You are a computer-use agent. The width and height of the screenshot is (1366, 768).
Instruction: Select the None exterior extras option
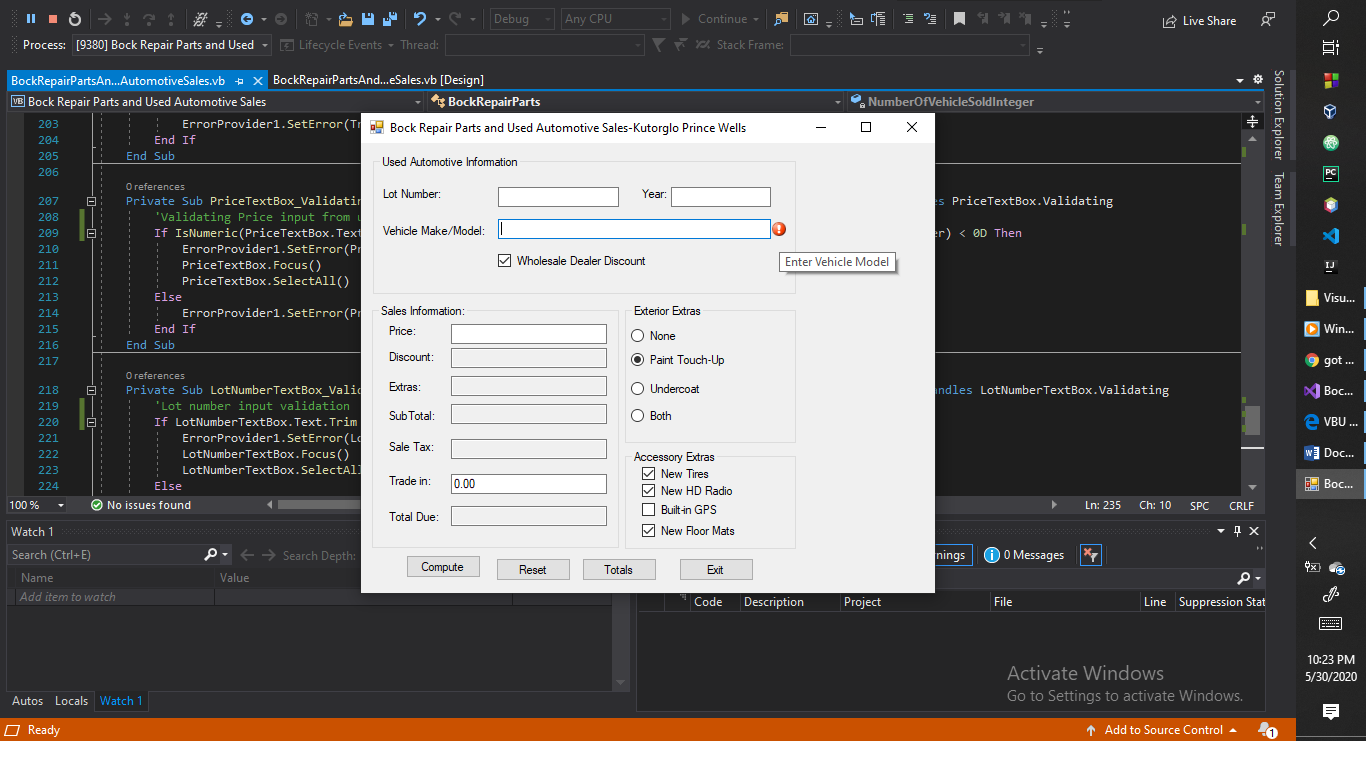coord(638,336)
